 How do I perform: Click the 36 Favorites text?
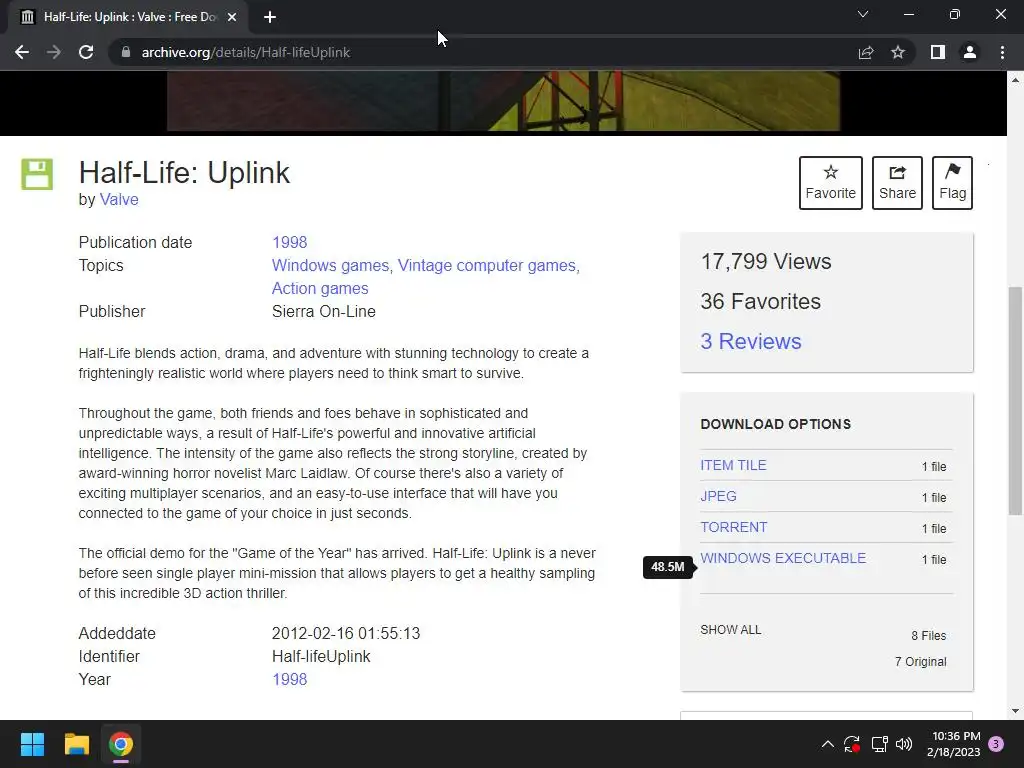click(760, 301)
